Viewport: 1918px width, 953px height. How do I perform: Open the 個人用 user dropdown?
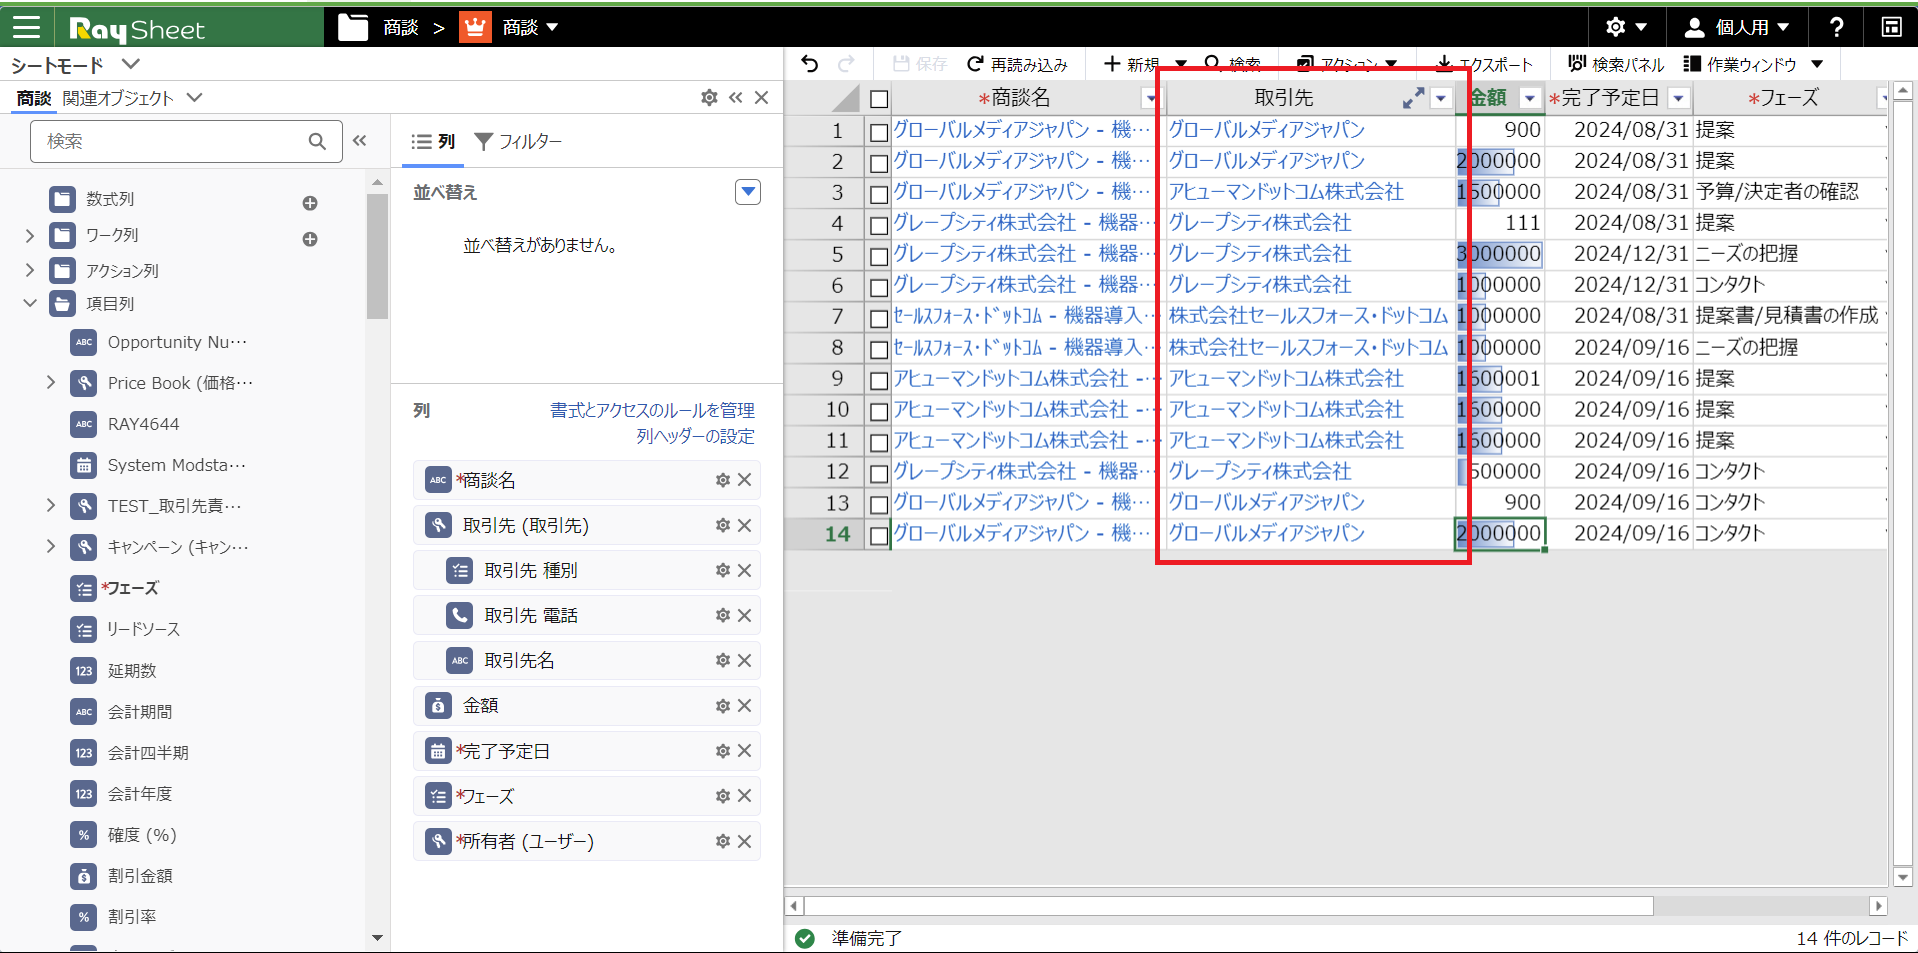point(1735,27)
